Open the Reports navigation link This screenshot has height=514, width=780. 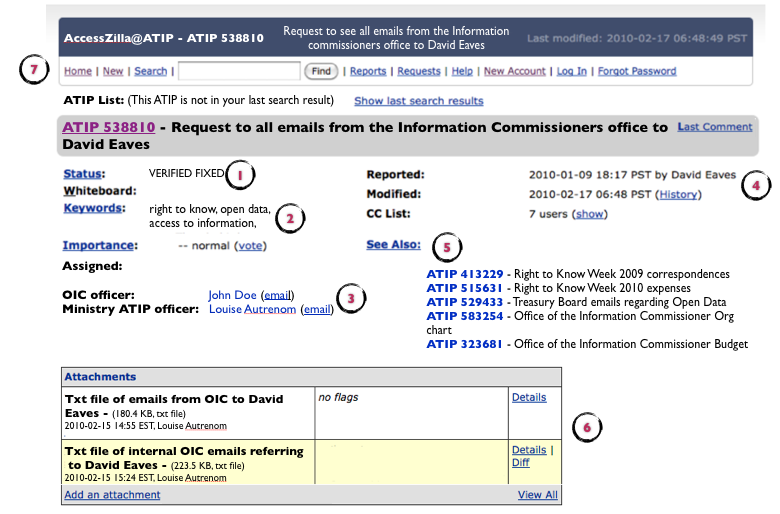click(368, 71)
